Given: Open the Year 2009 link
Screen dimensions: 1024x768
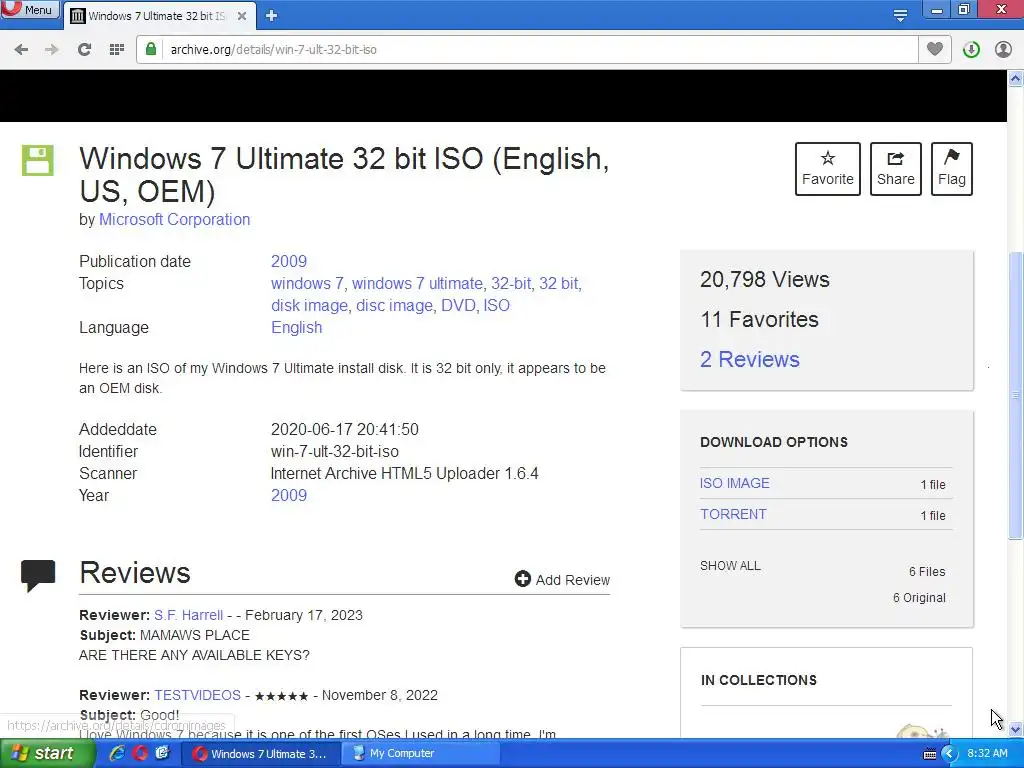Looking at the screenshot, I should (x=289, y=495).
